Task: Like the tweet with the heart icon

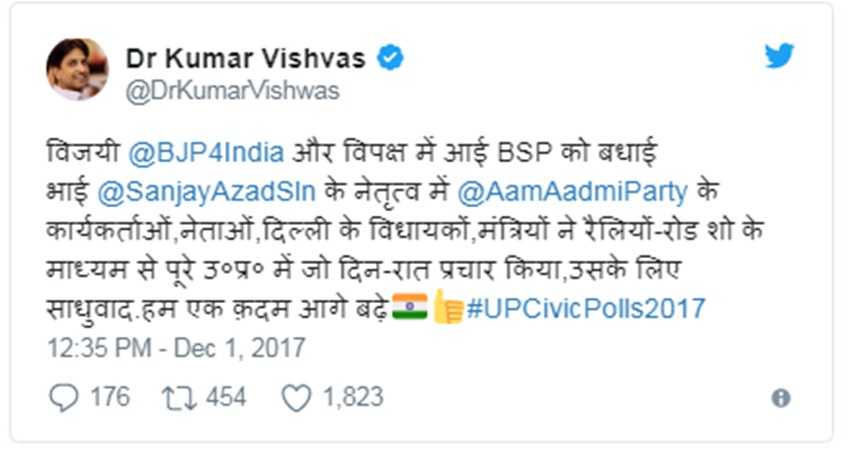Action: (296, 398)
